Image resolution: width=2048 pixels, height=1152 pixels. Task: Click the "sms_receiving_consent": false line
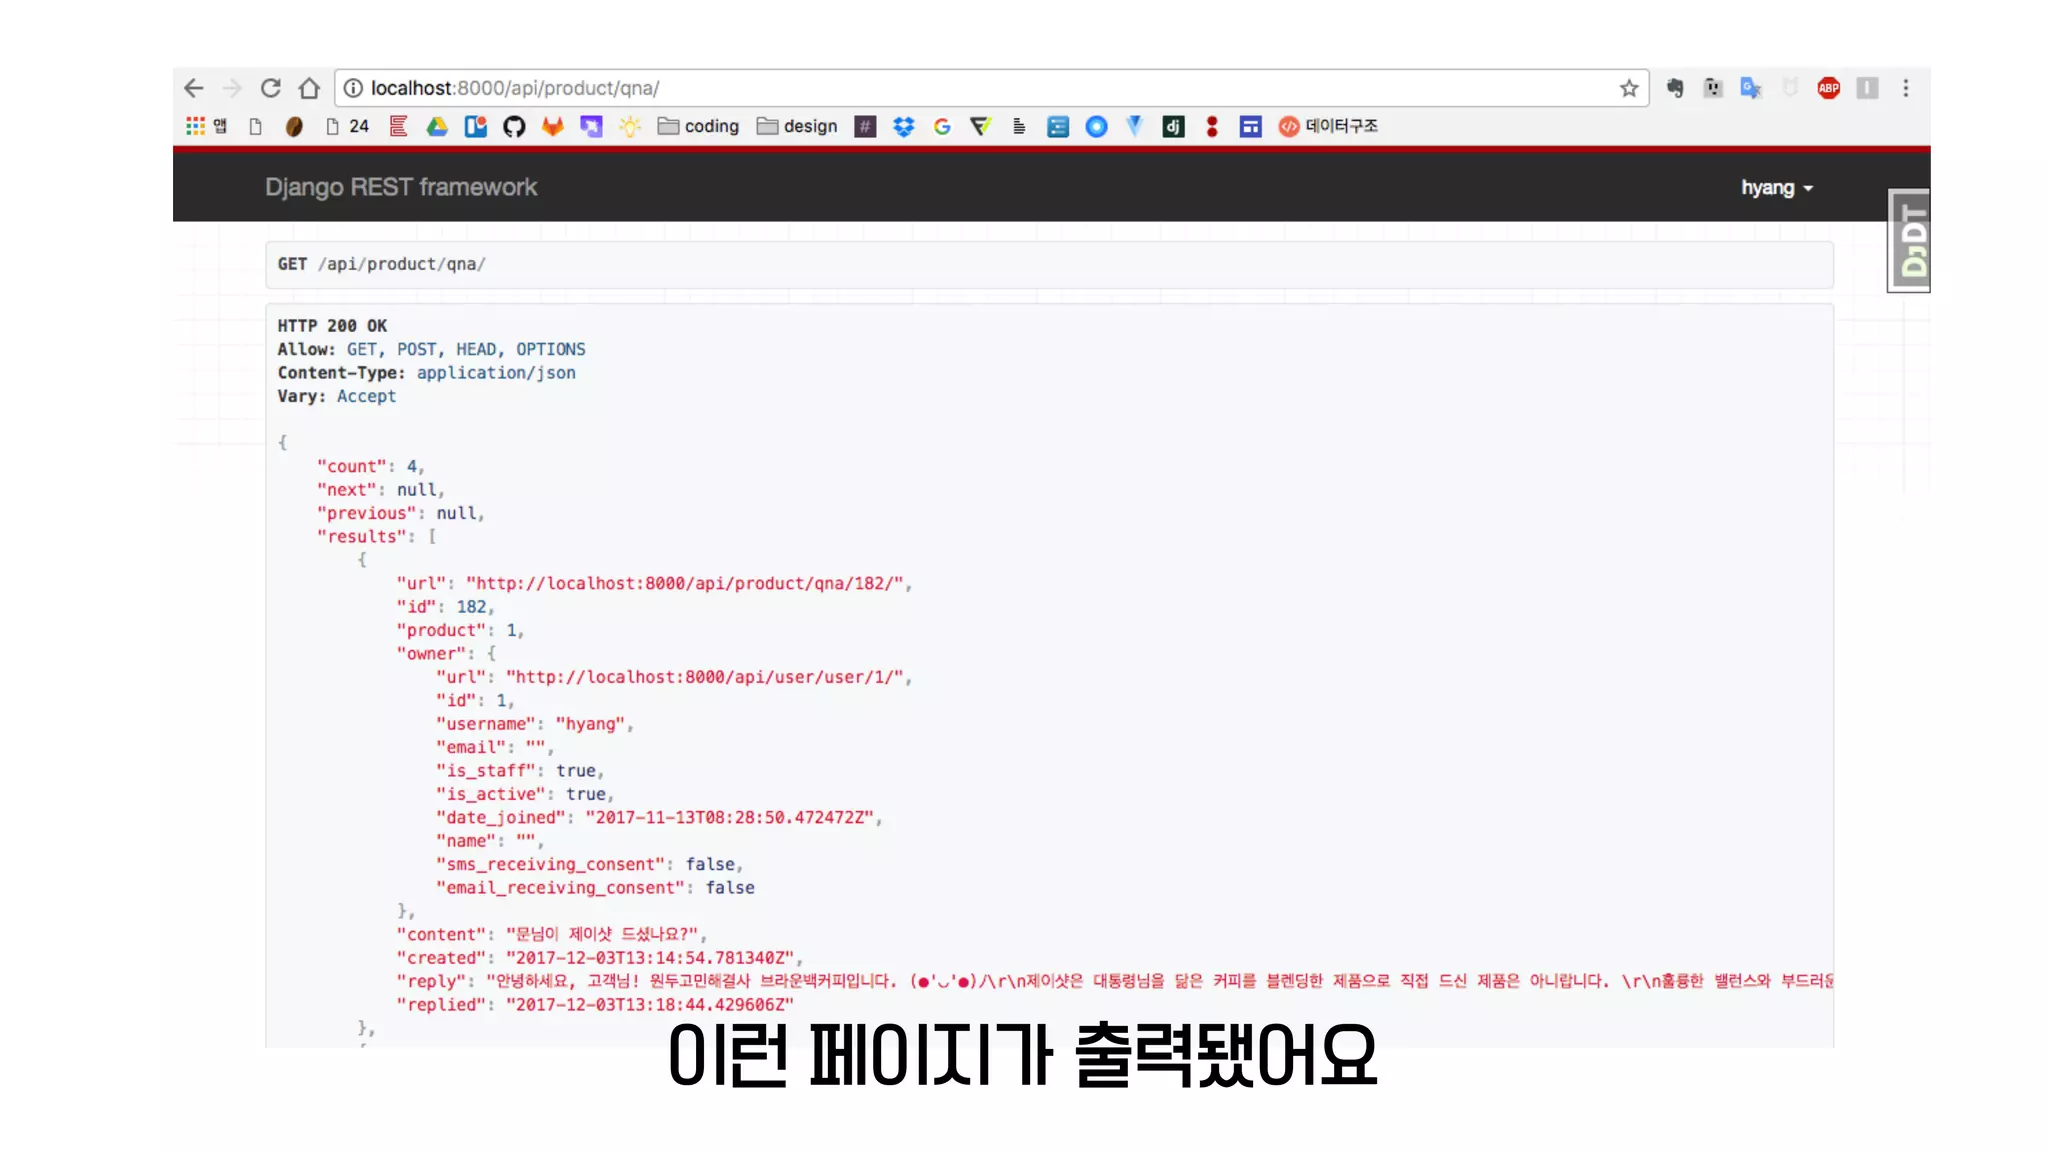pyautogui.click(x=589, y=864)
